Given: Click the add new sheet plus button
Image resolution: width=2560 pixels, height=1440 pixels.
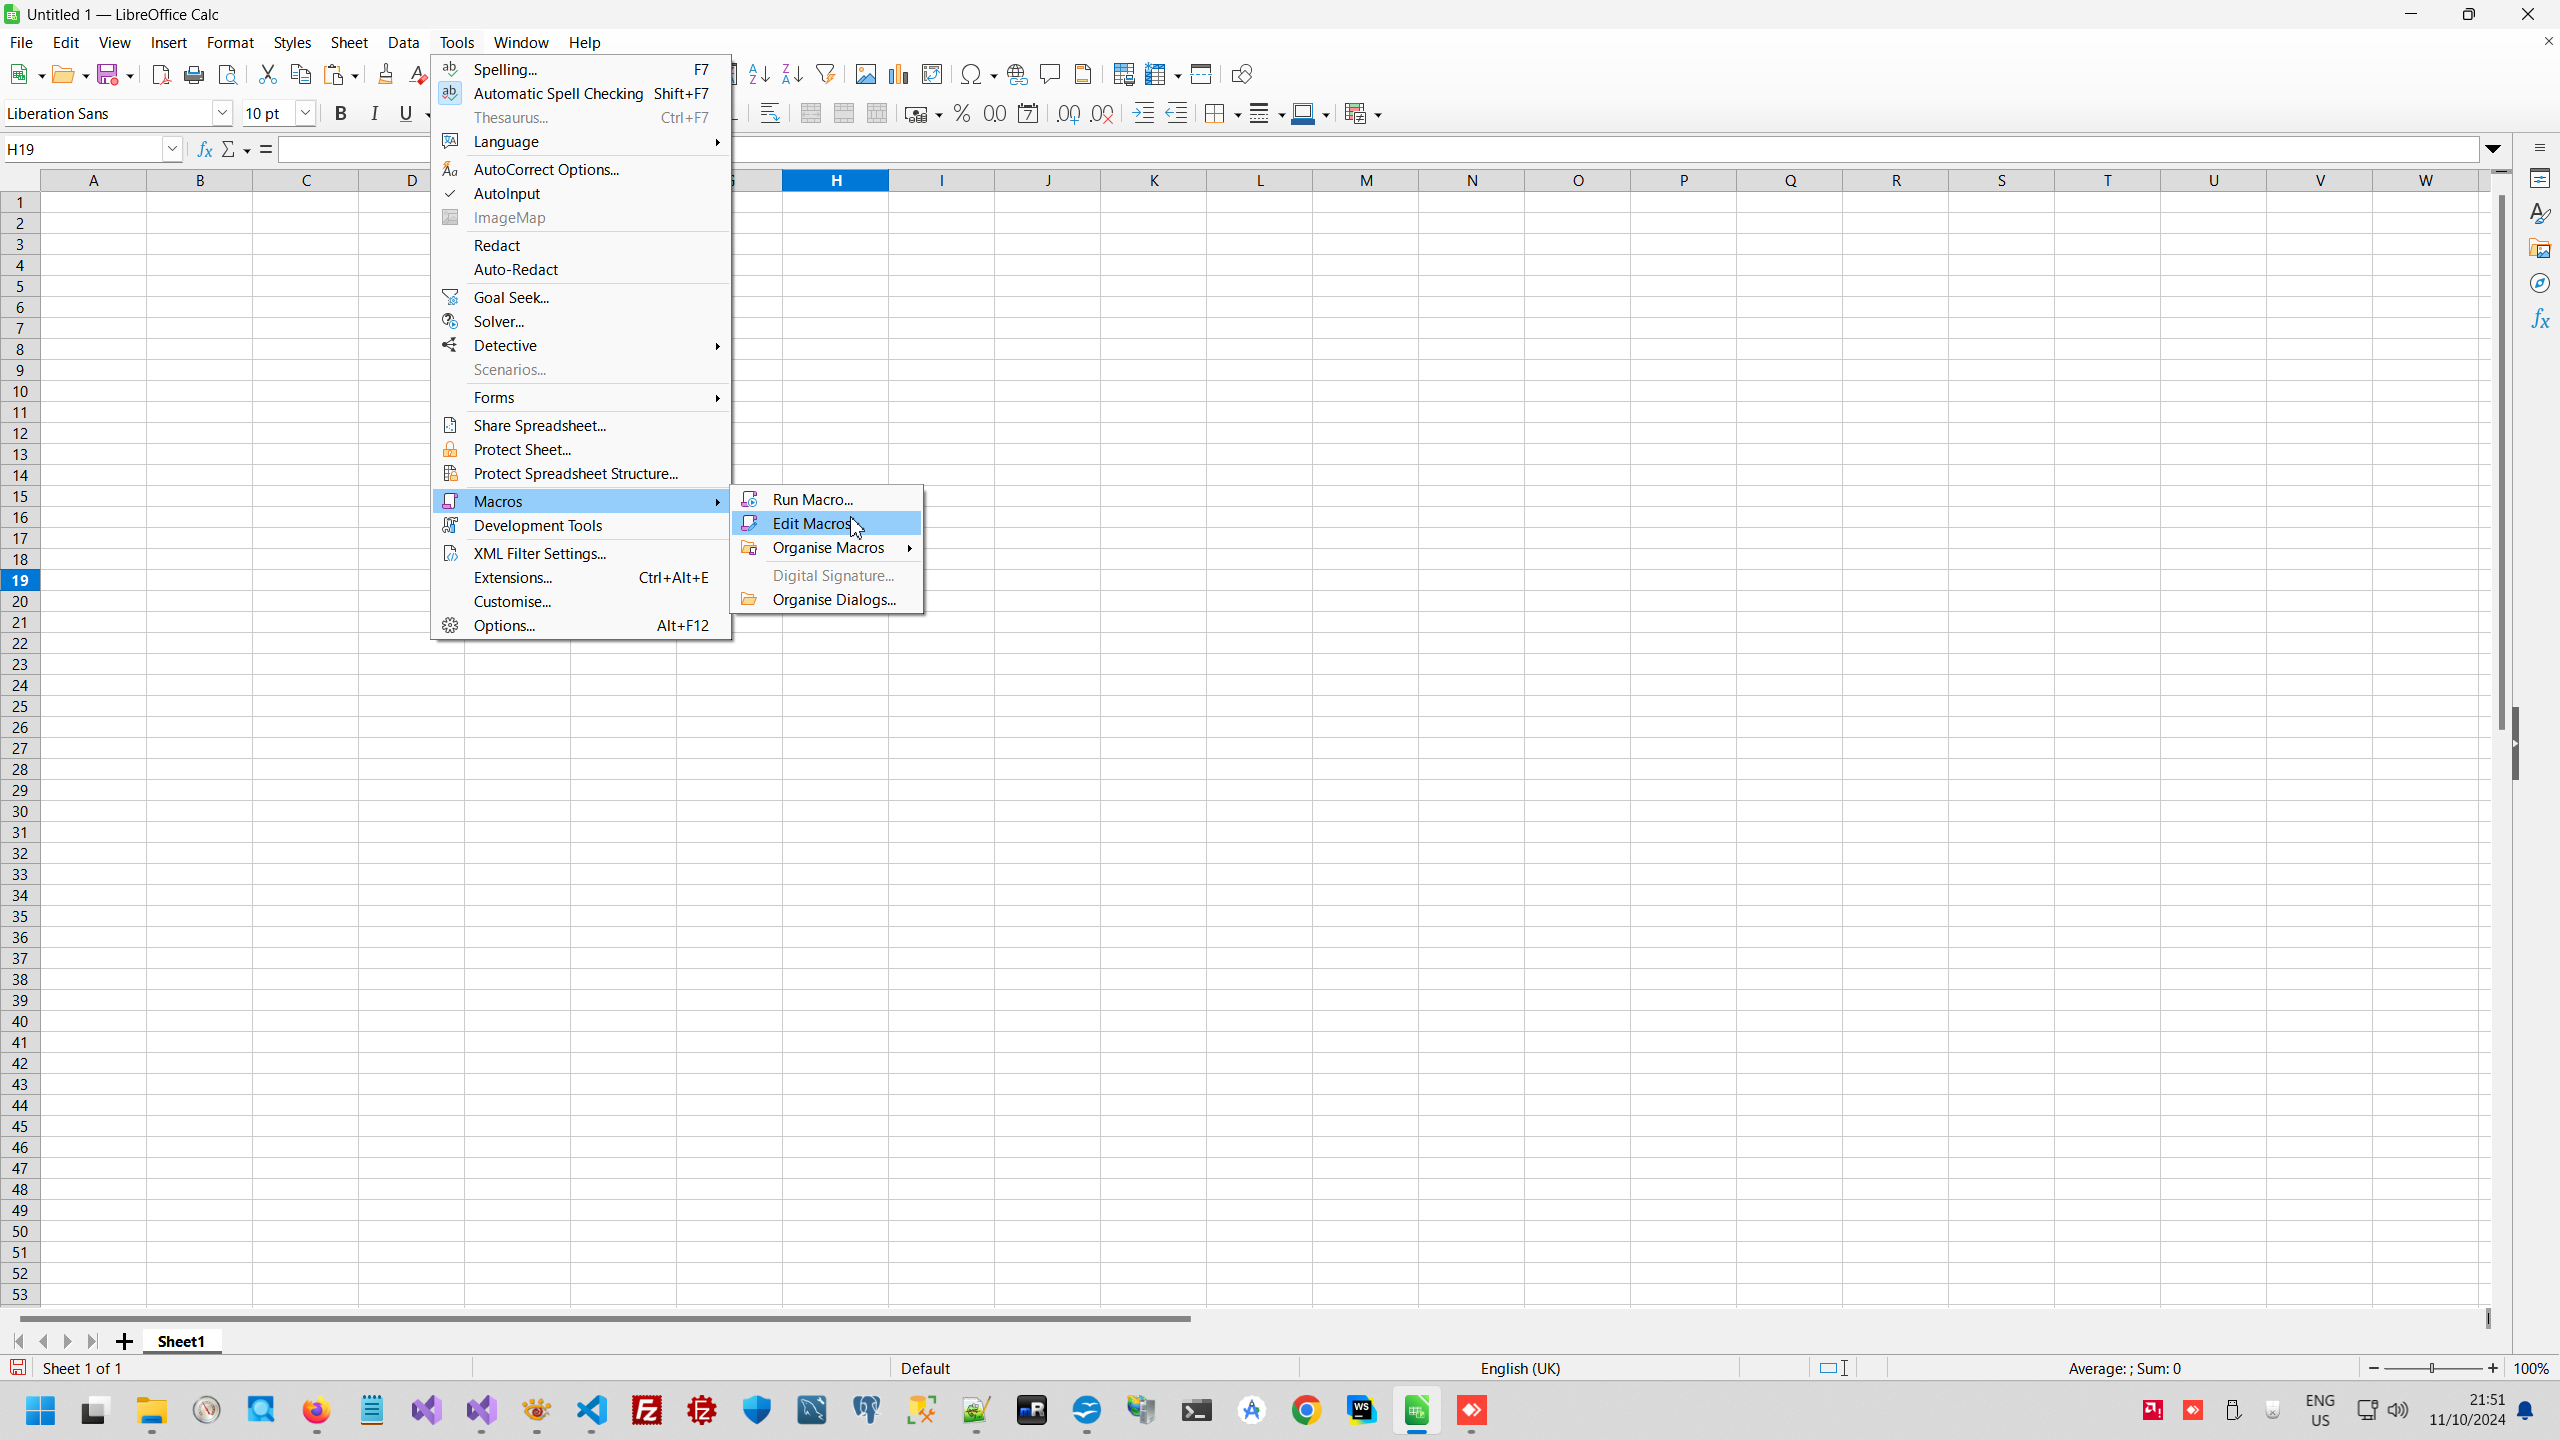Looking at the screenshot, I should (124, 1341).
